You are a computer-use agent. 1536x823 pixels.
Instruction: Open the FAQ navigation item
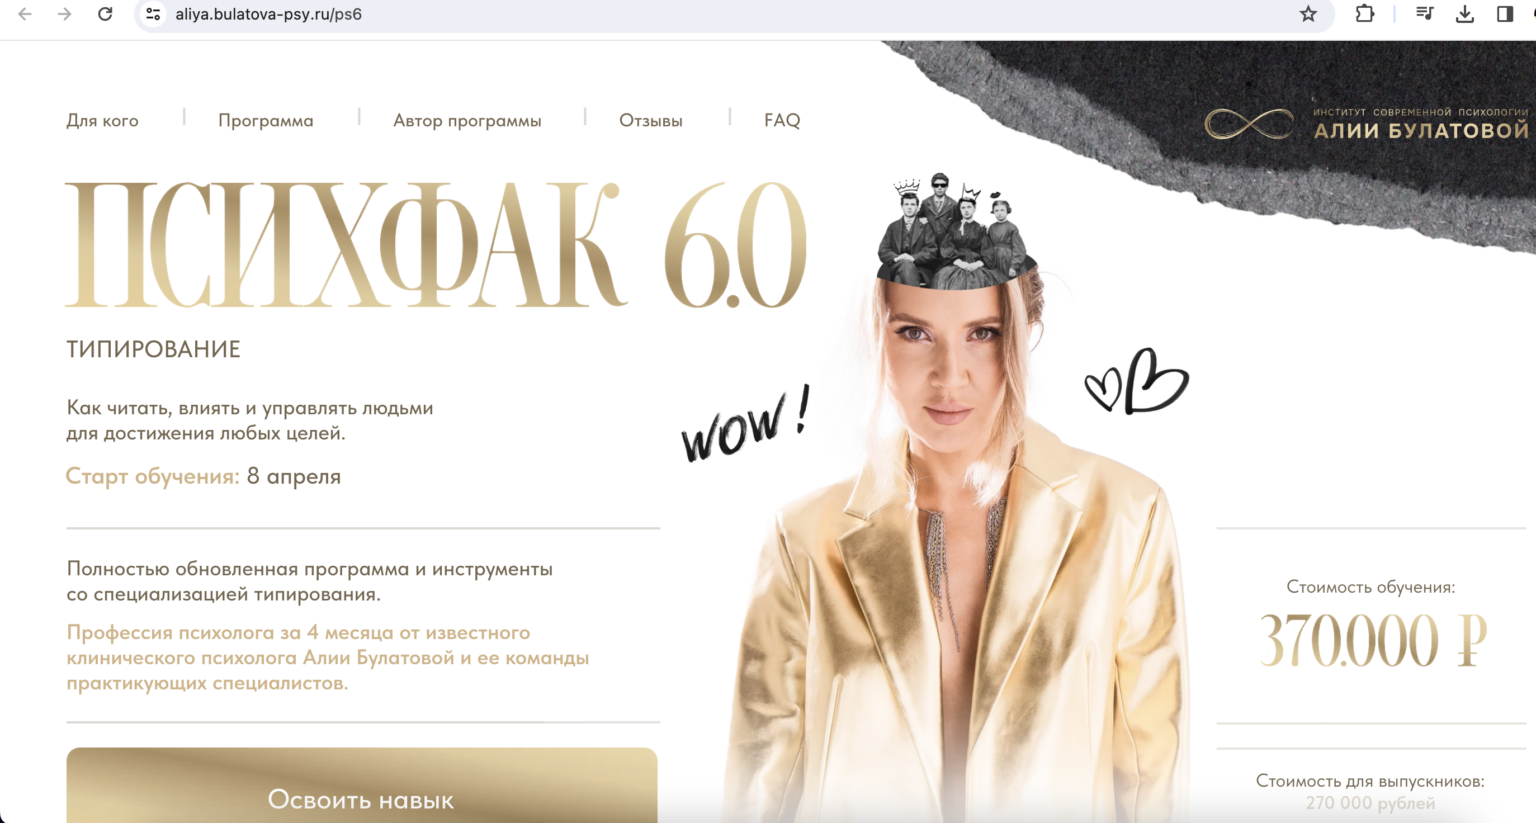782,120
